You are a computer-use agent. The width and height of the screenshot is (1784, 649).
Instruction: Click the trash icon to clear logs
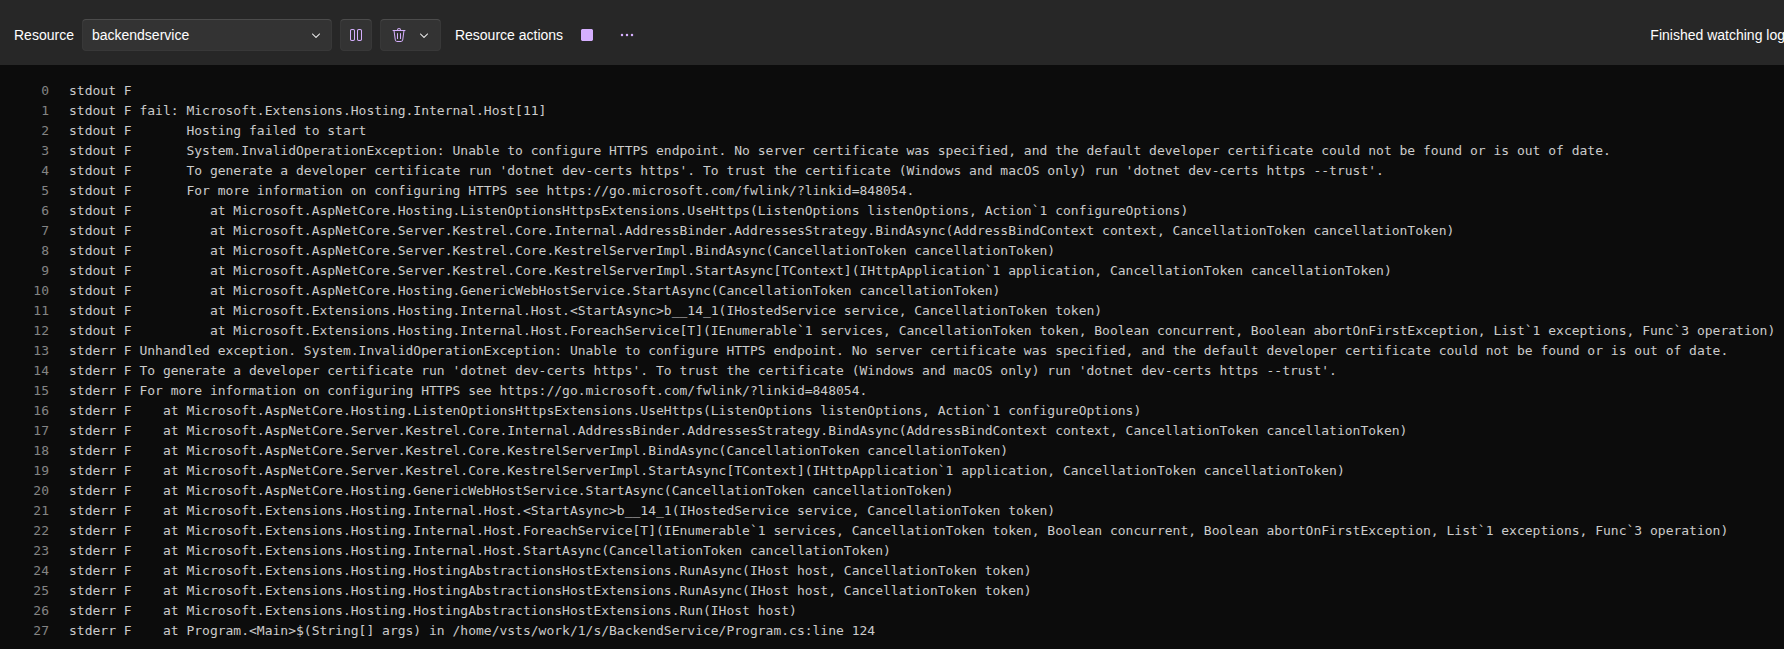(x=399, y=35)
